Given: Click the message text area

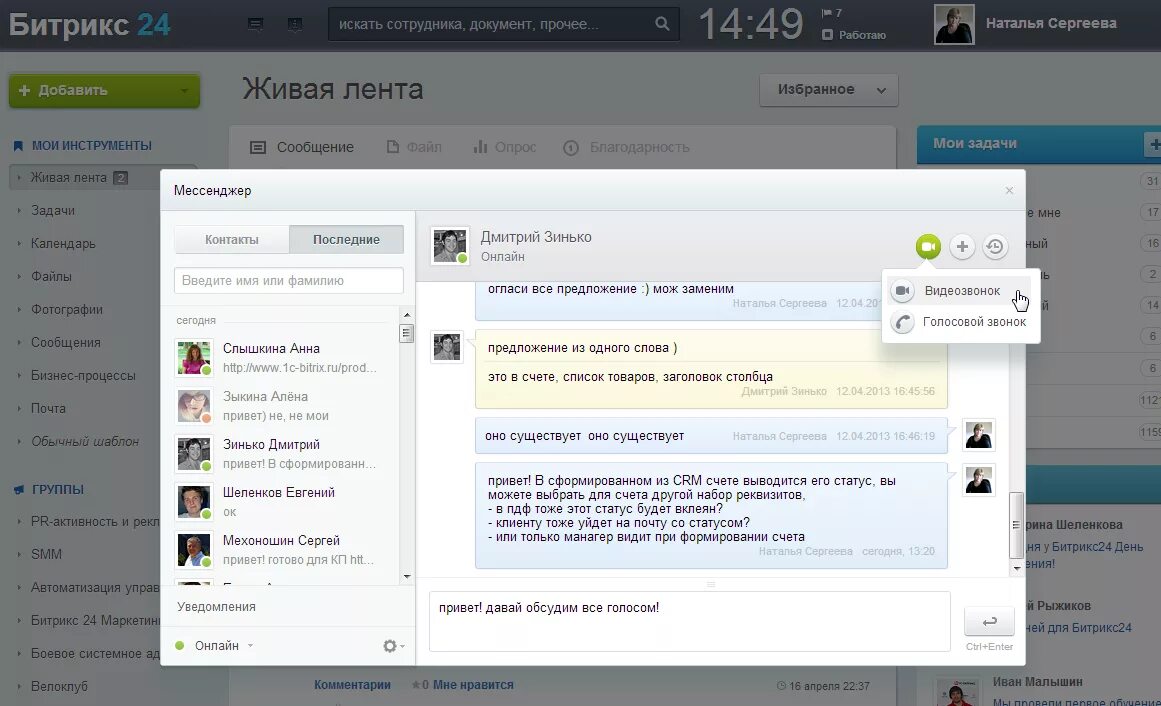Looking at the screenshot, I should coord(689,622).
